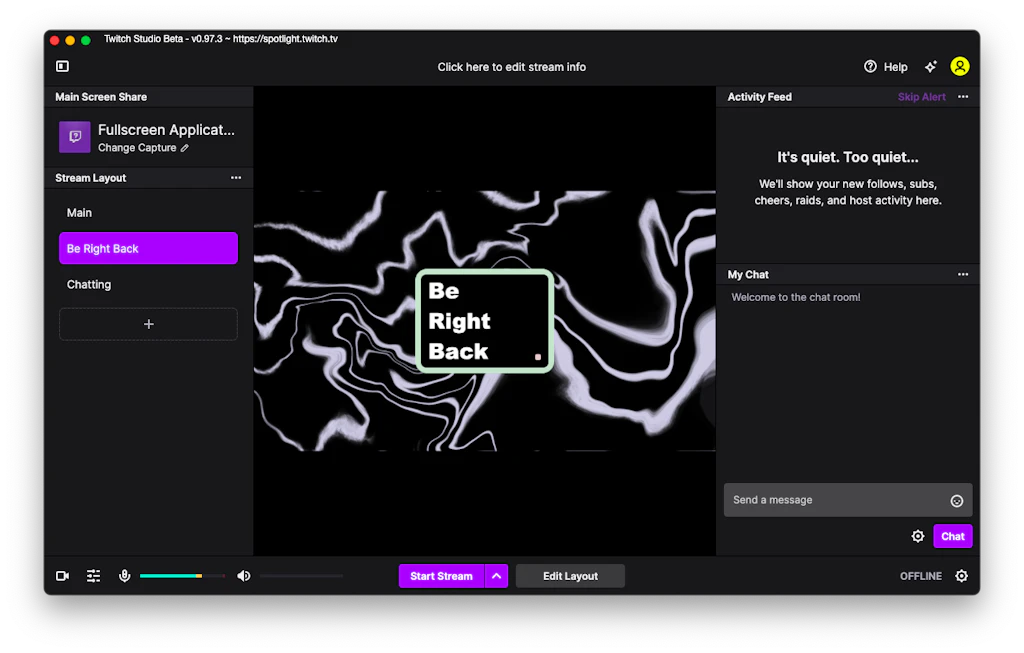Collapse the sidebar using the panel icon
Screen dimensions: 1024x653
(62, 66)
